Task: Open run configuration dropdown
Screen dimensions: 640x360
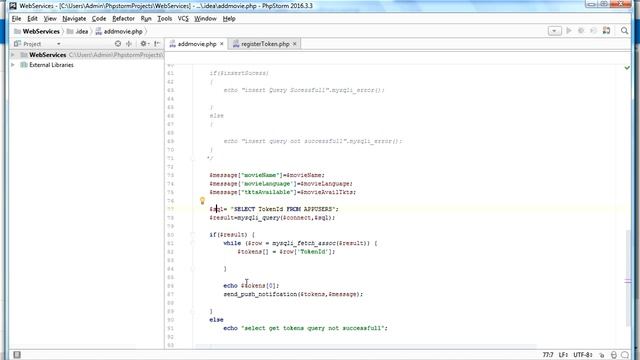Action: click(x=554, y=31)
